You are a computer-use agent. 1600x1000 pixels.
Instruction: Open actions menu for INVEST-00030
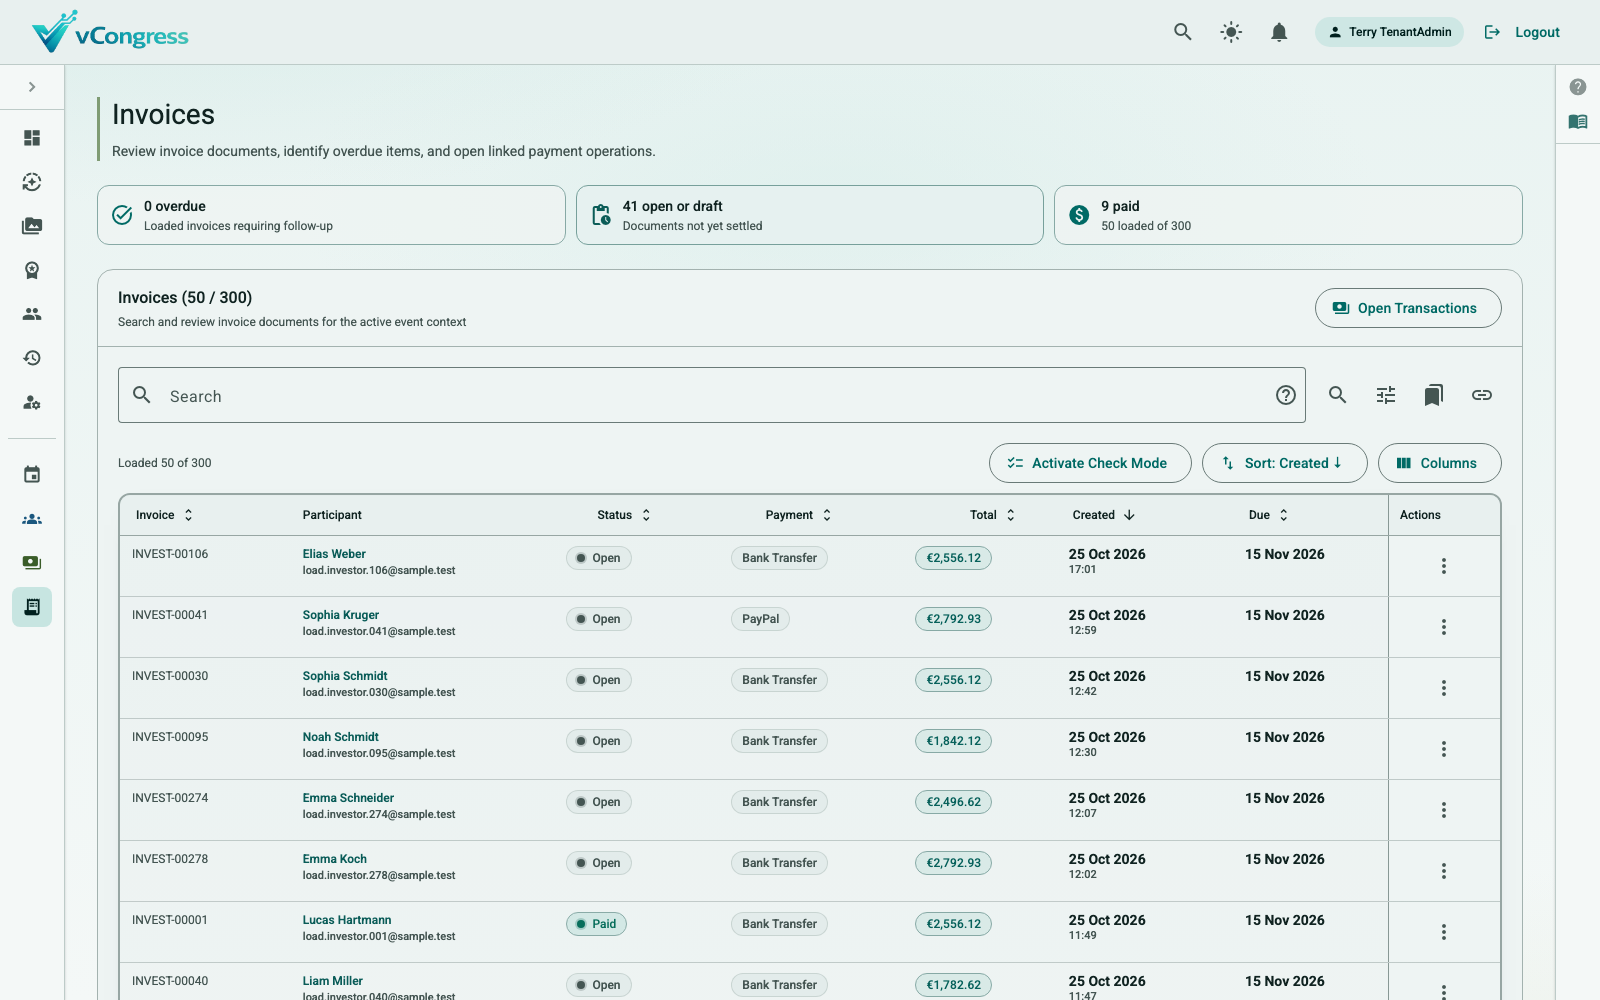(x=1444, y=688)
